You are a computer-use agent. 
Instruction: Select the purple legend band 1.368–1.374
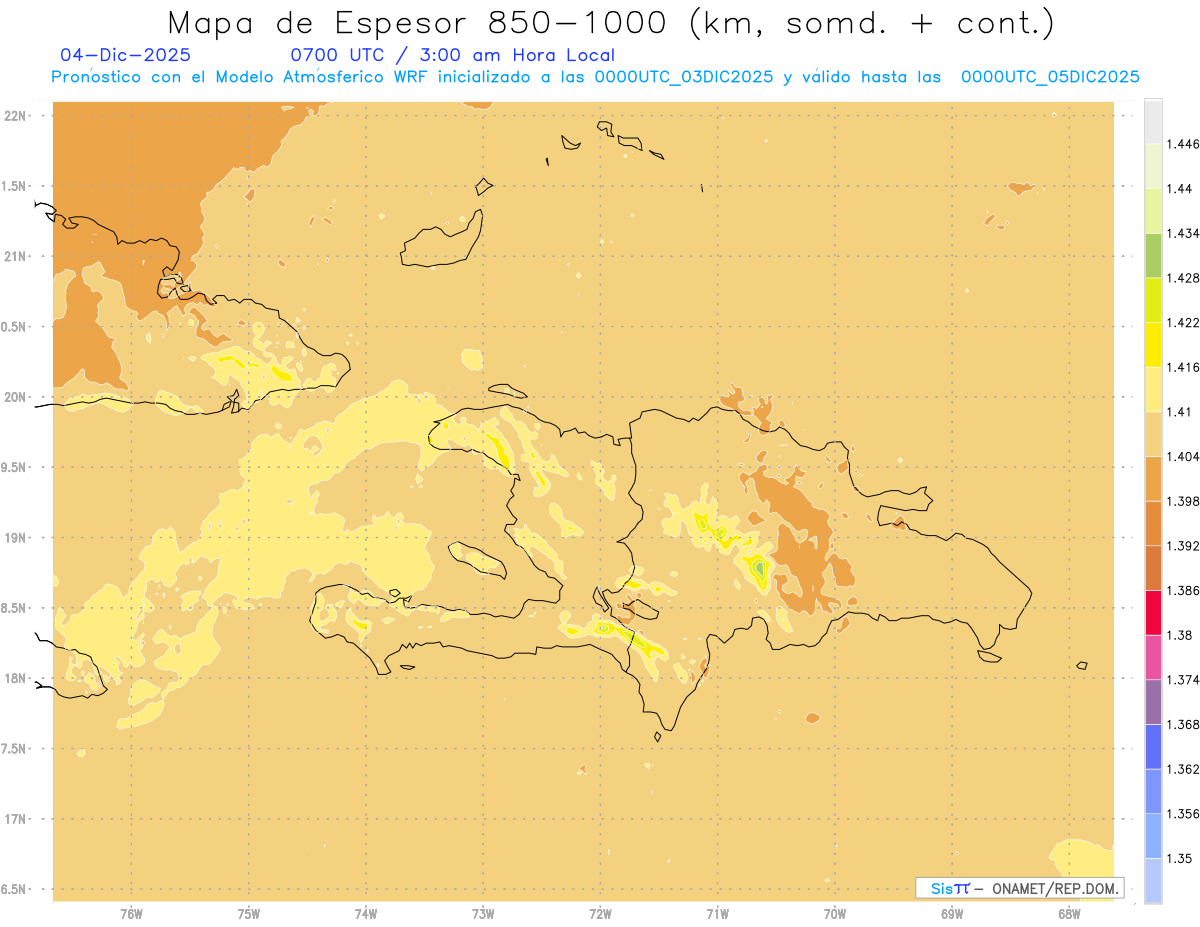1153,702
